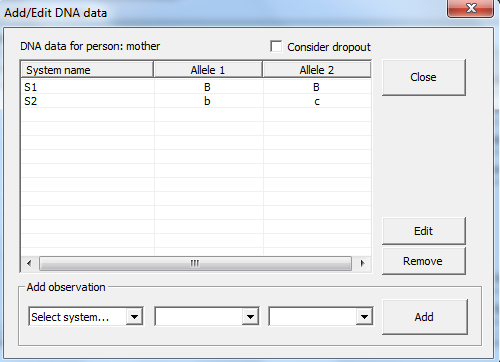Click the horizontal scrollbar left arrow
Screen dimensions: 500x362
pos(29,263)
